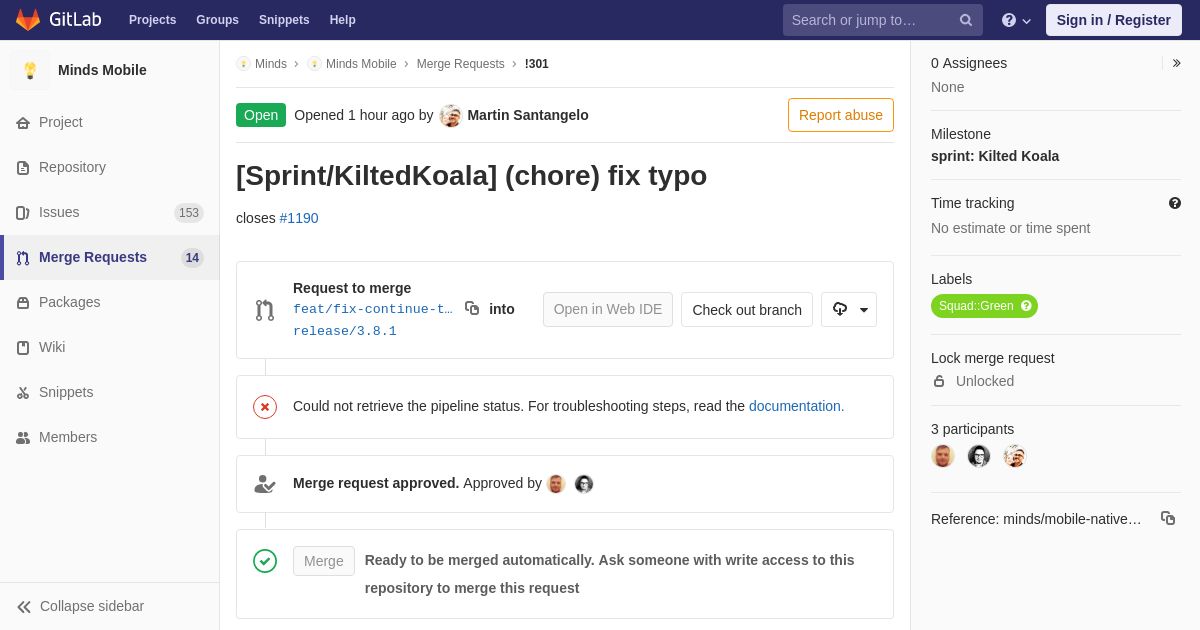Open Repository in sidebar
1200x630 pixels.
point(110,167)
